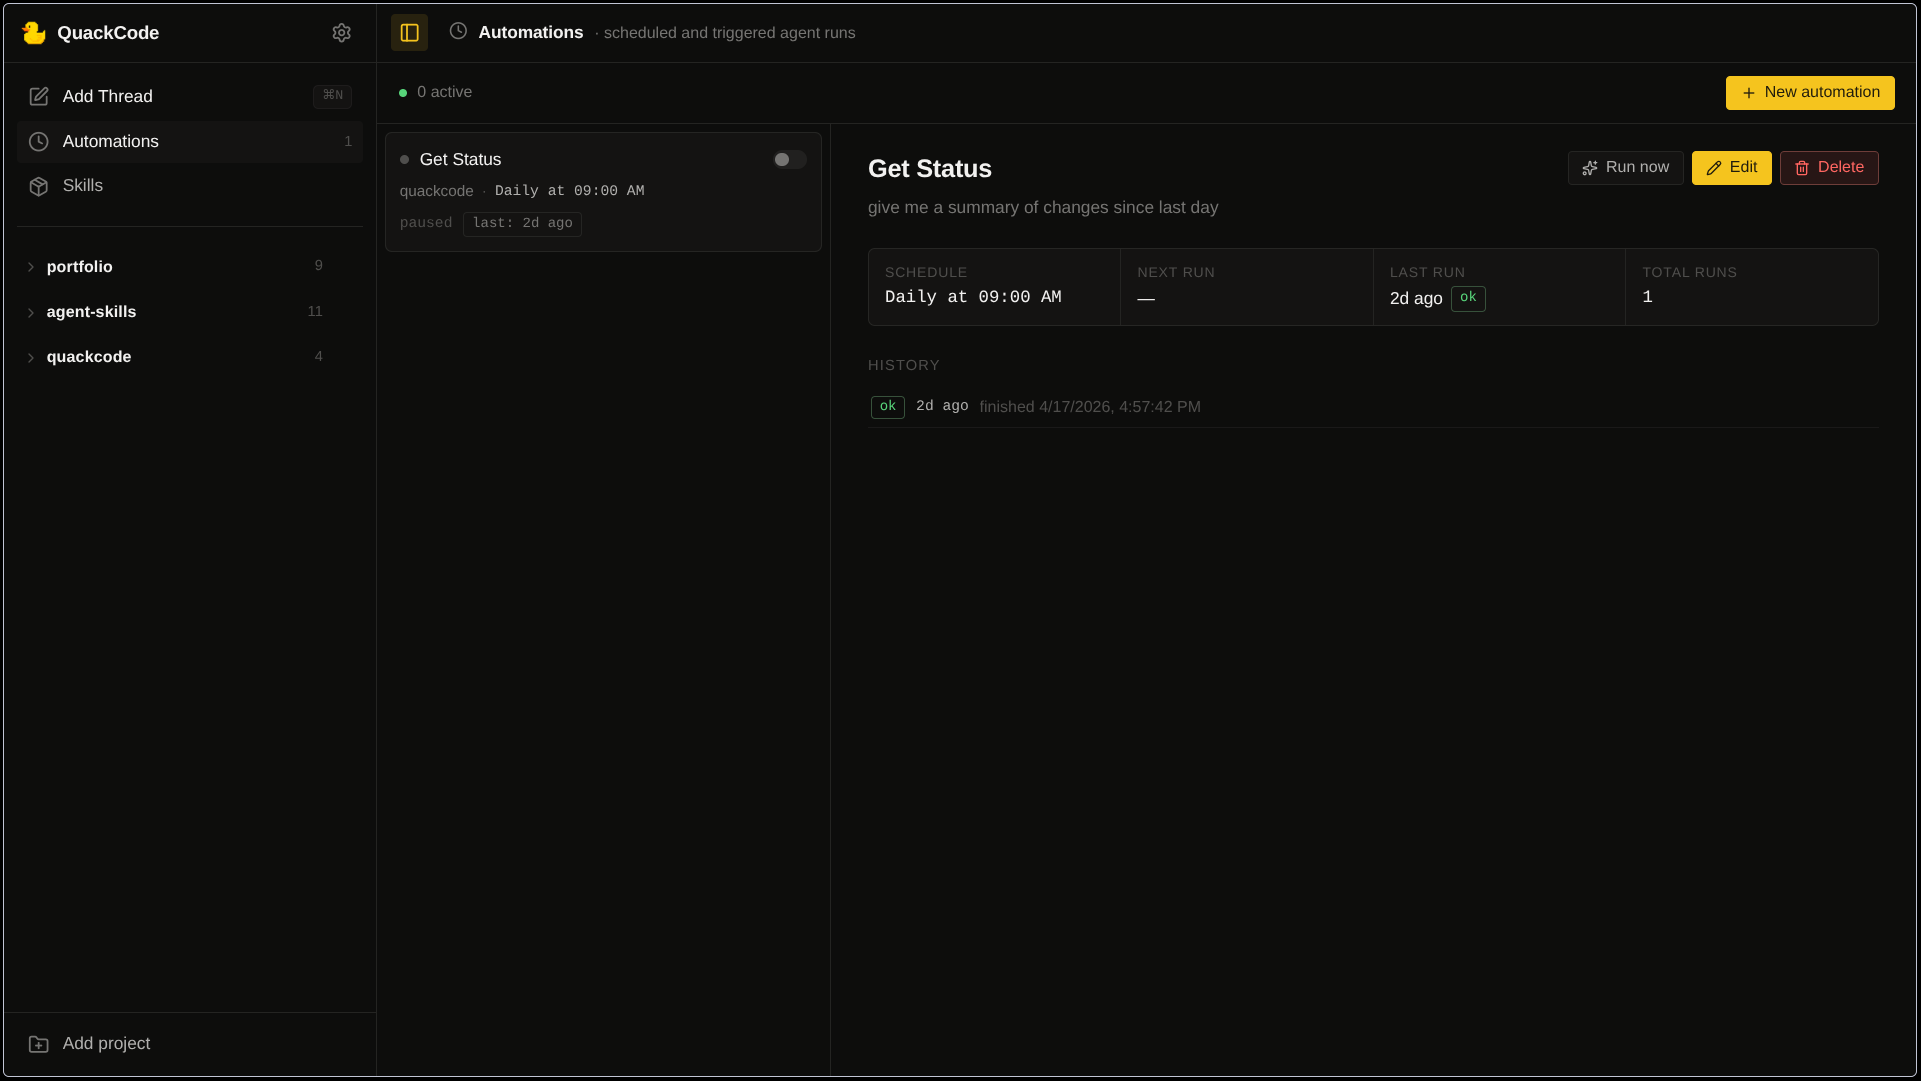This screenshot has height=1081, width=1921.
Task: Click the QuackCode duck logo
Action: click(x=35, y=32)
